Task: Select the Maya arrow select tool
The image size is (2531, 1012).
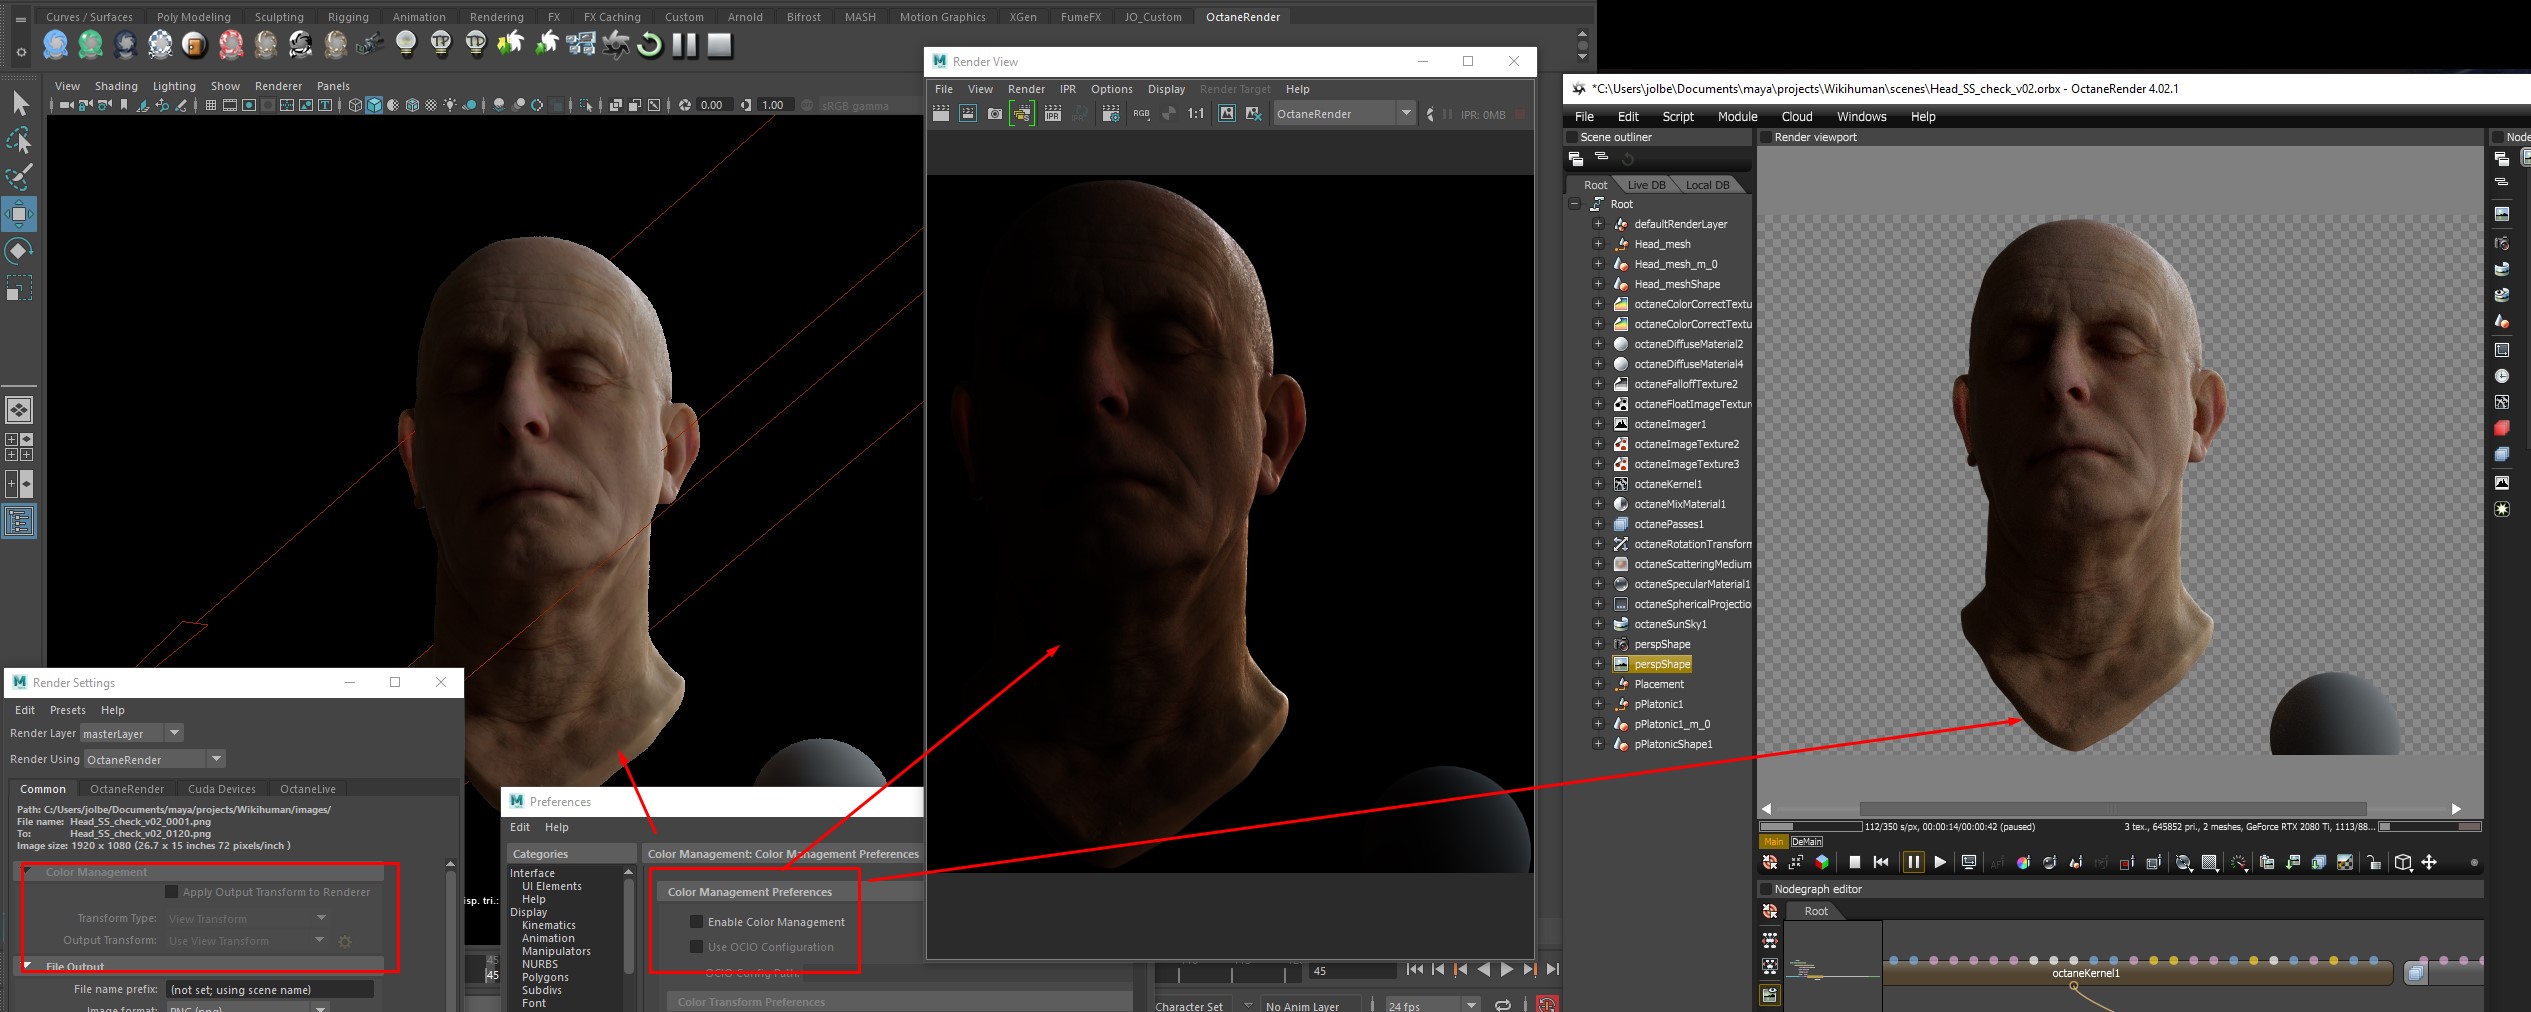Action: coord(20,103)
